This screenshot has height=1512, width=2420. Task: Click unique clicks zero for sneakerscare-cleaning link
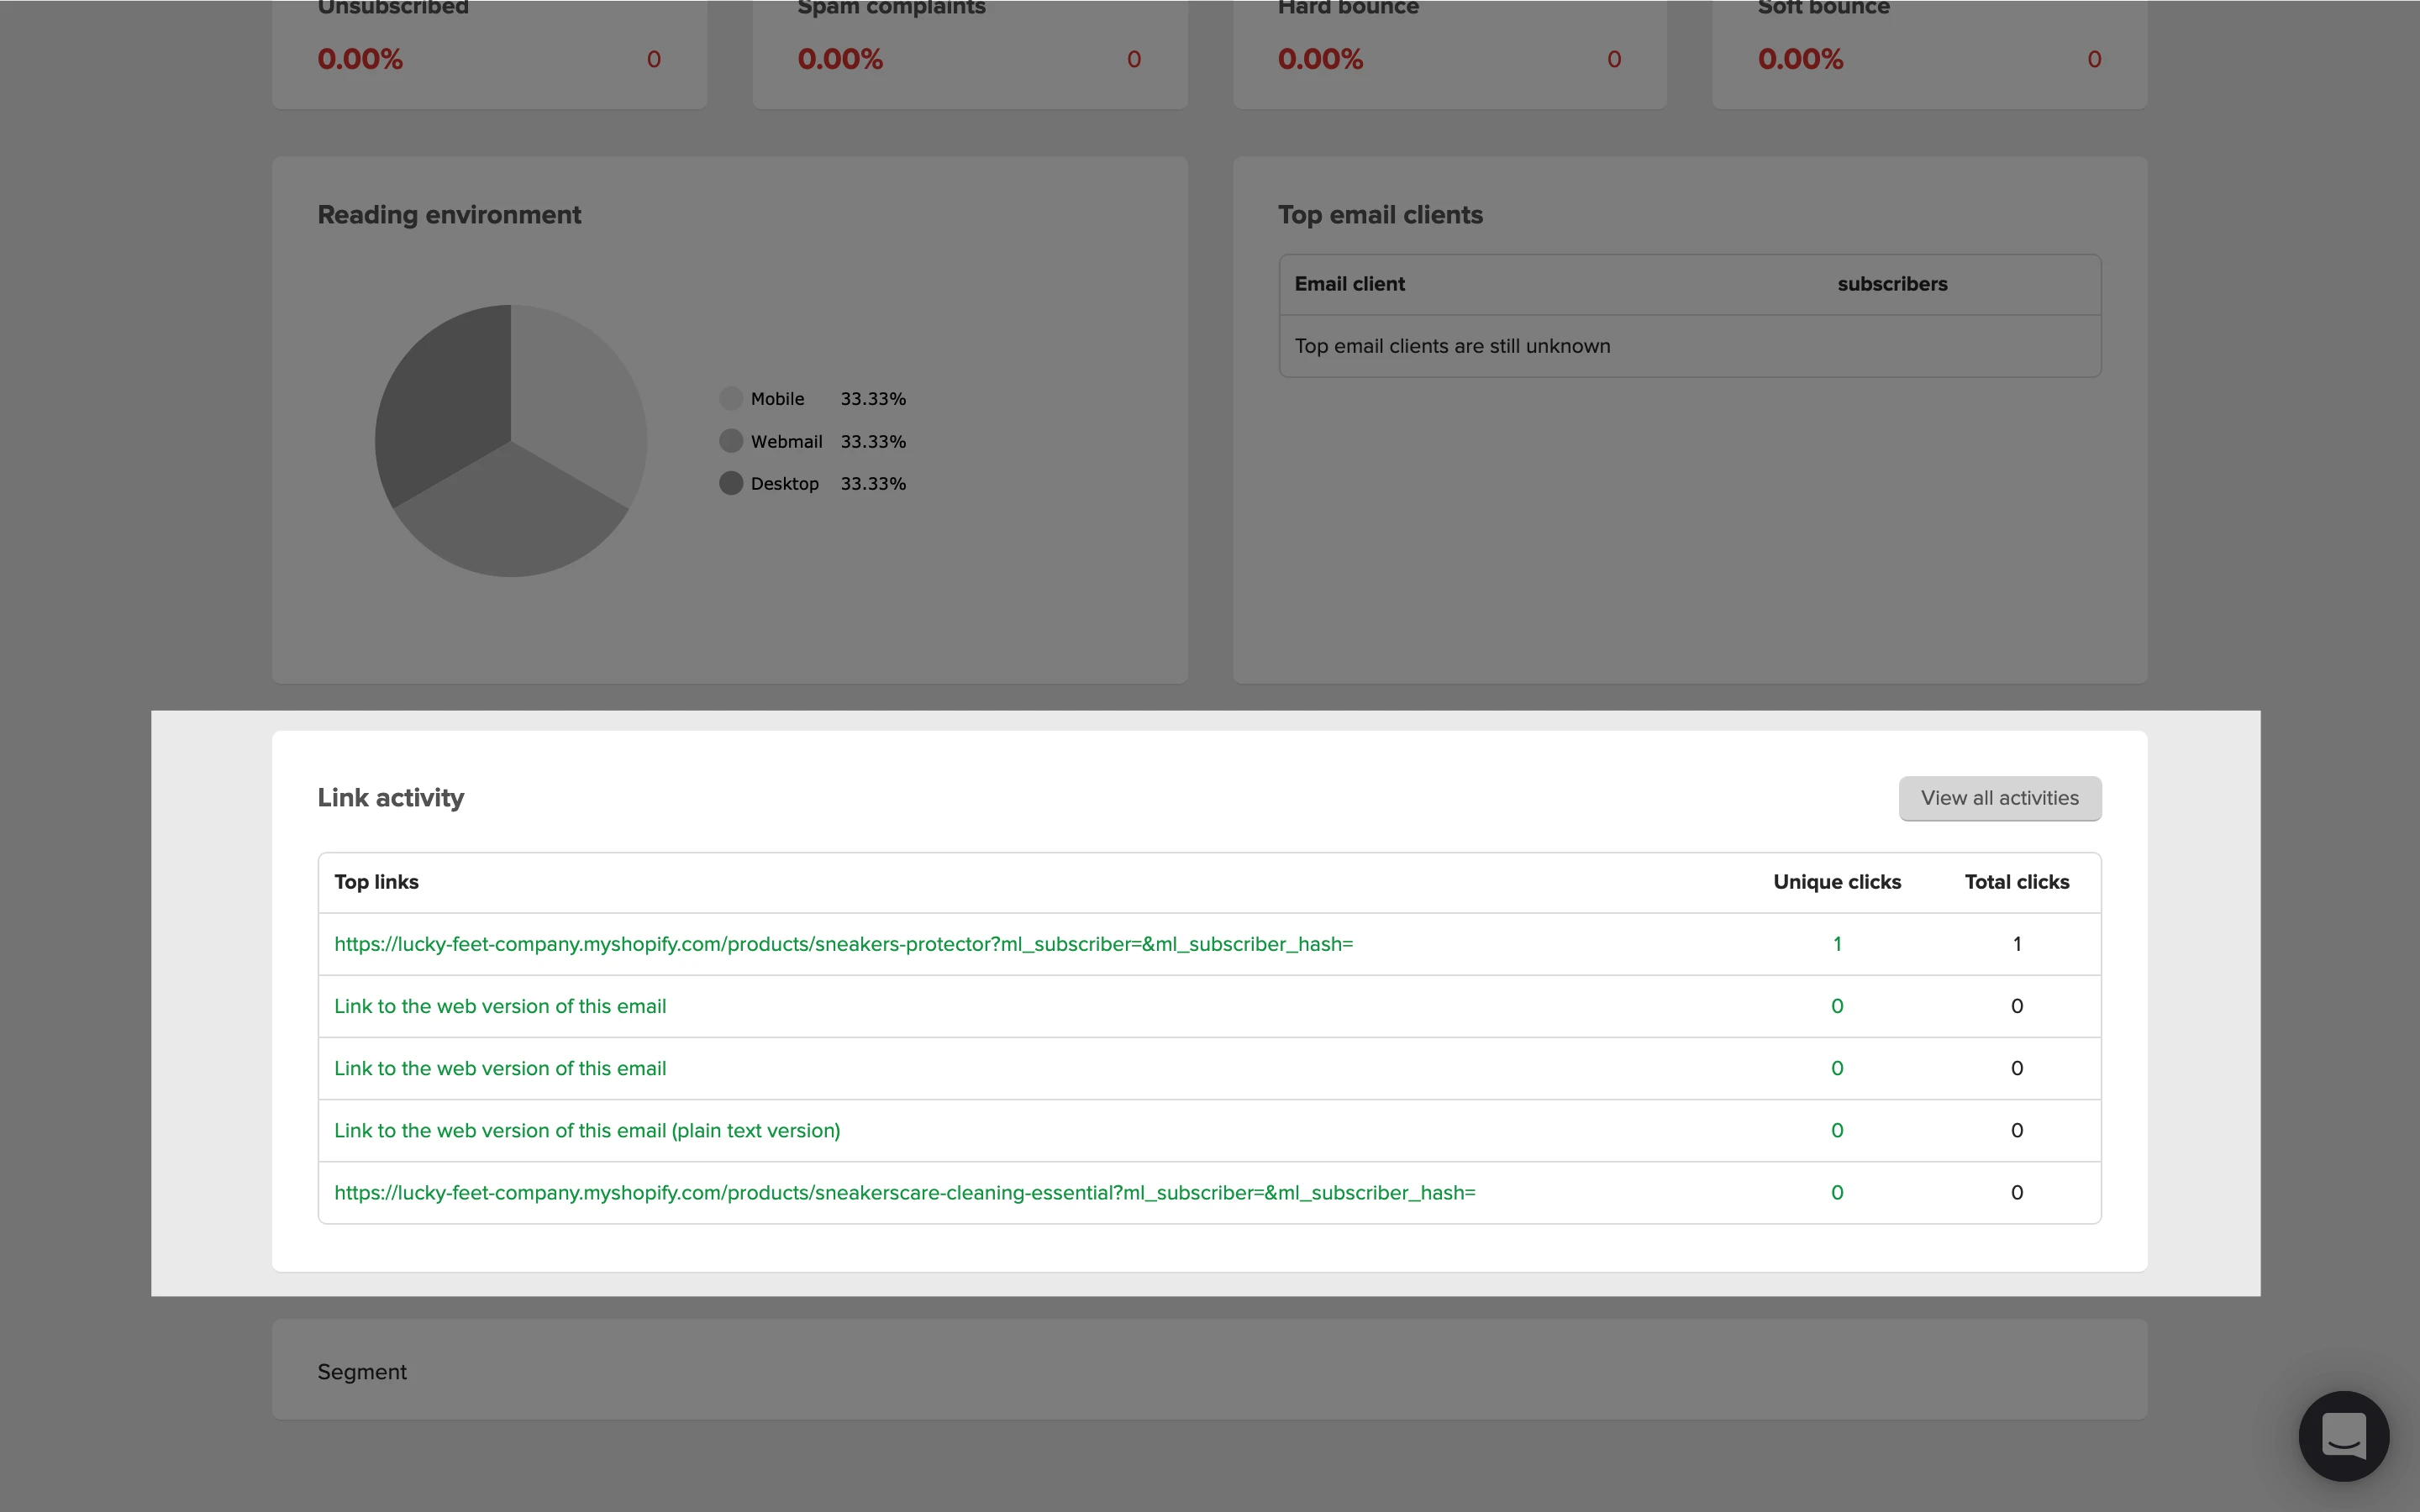[1837, 1192]
